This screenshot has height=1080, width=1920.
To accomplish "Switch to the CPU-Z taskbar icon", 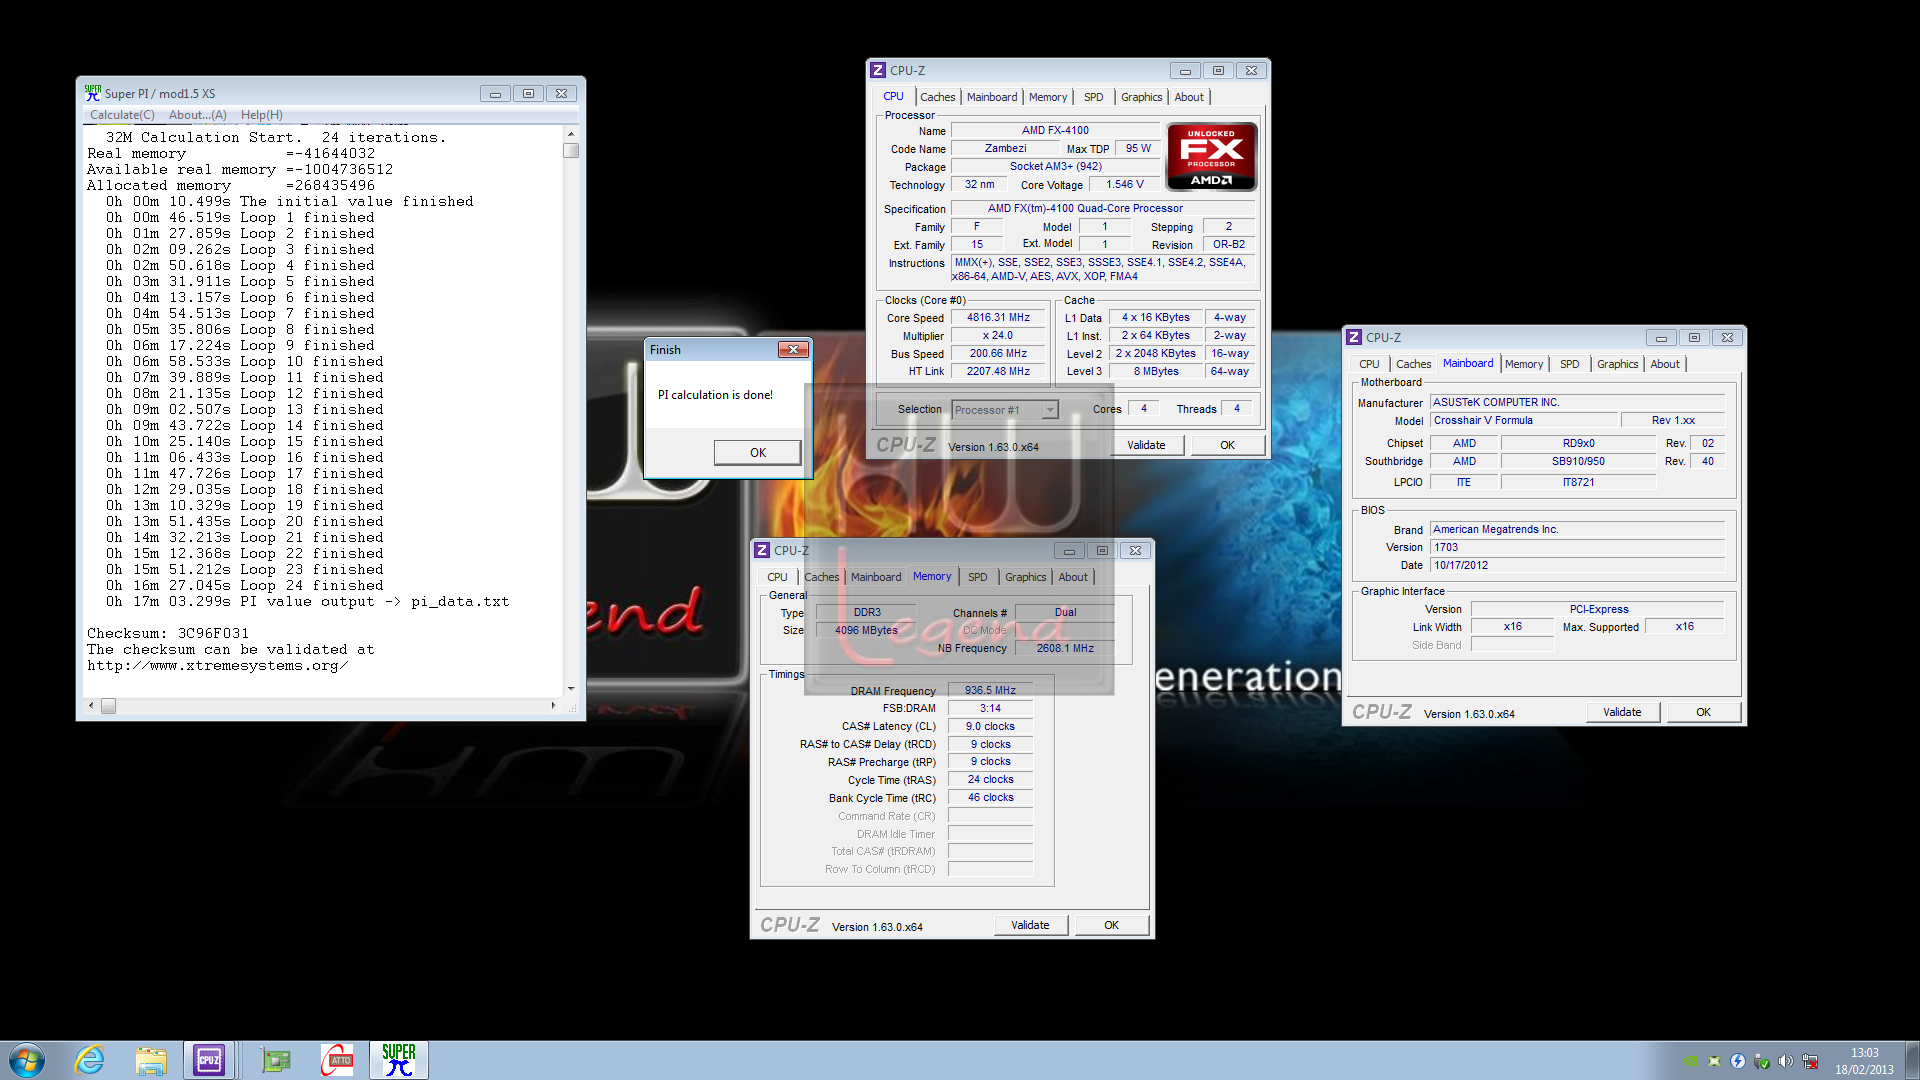I will [x=209, y=1060].
